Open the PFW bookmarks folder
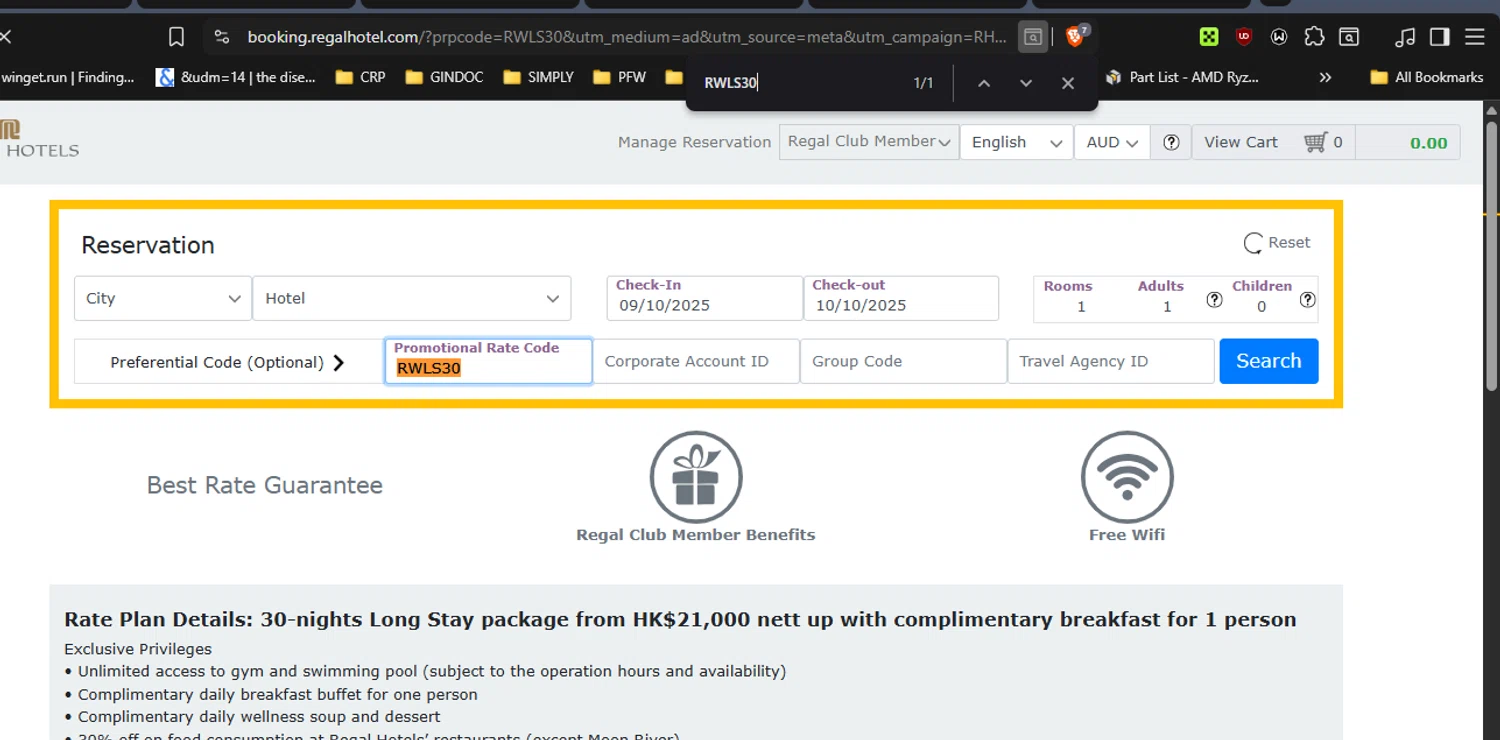The height and width of the screenshot is (740, 1500). pyautogui.click(x=619, y=77)
